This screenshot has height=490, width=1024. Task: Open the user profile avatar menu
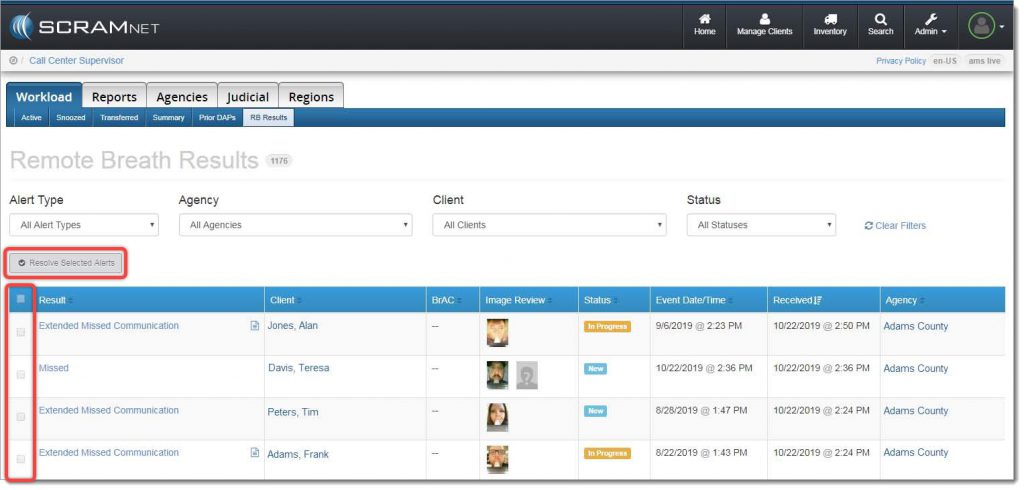980,25
